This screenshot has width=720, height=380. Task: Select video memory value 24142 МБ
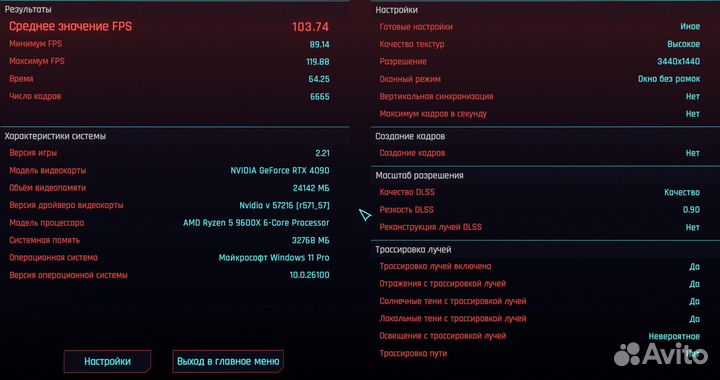311,188
